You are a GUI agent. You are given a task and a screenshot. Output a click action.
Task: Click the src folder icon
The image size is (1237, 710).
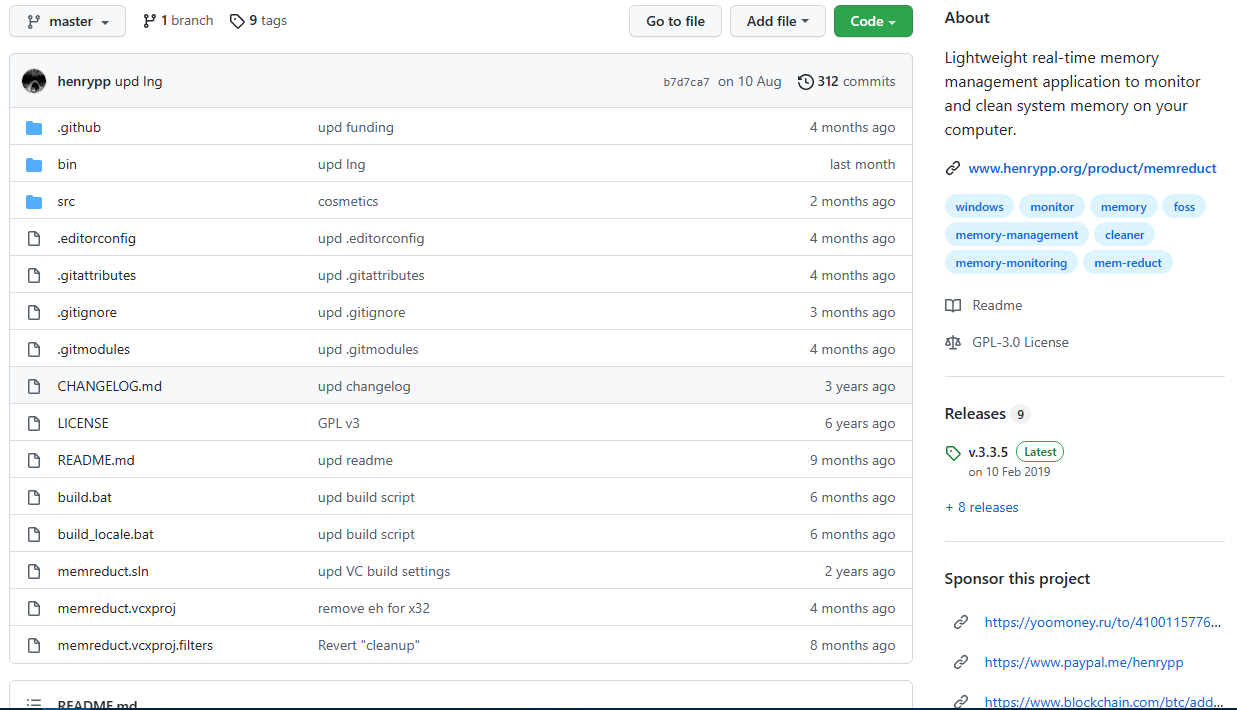point(34,201)
